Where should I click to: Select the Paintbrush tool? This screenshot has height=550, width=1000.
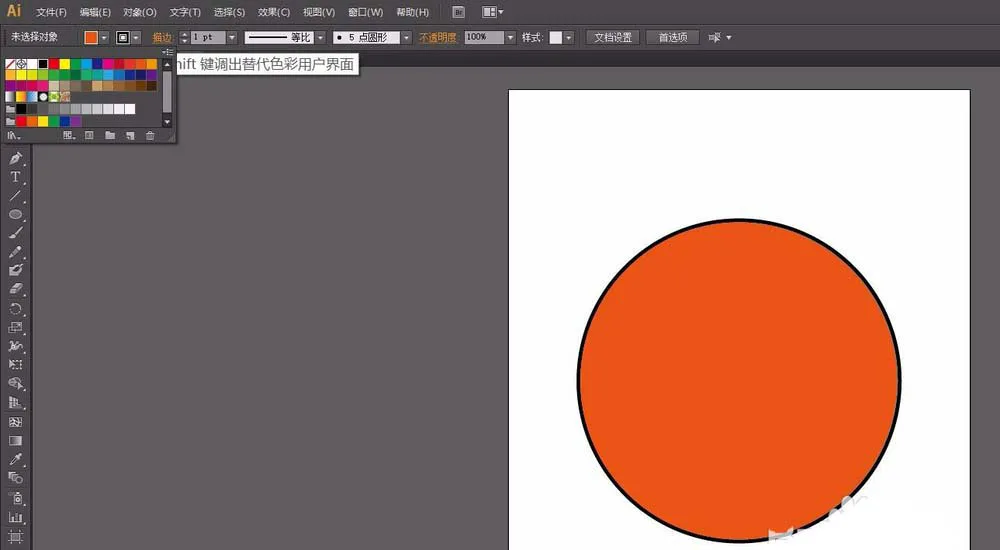(x=15, y=233)
